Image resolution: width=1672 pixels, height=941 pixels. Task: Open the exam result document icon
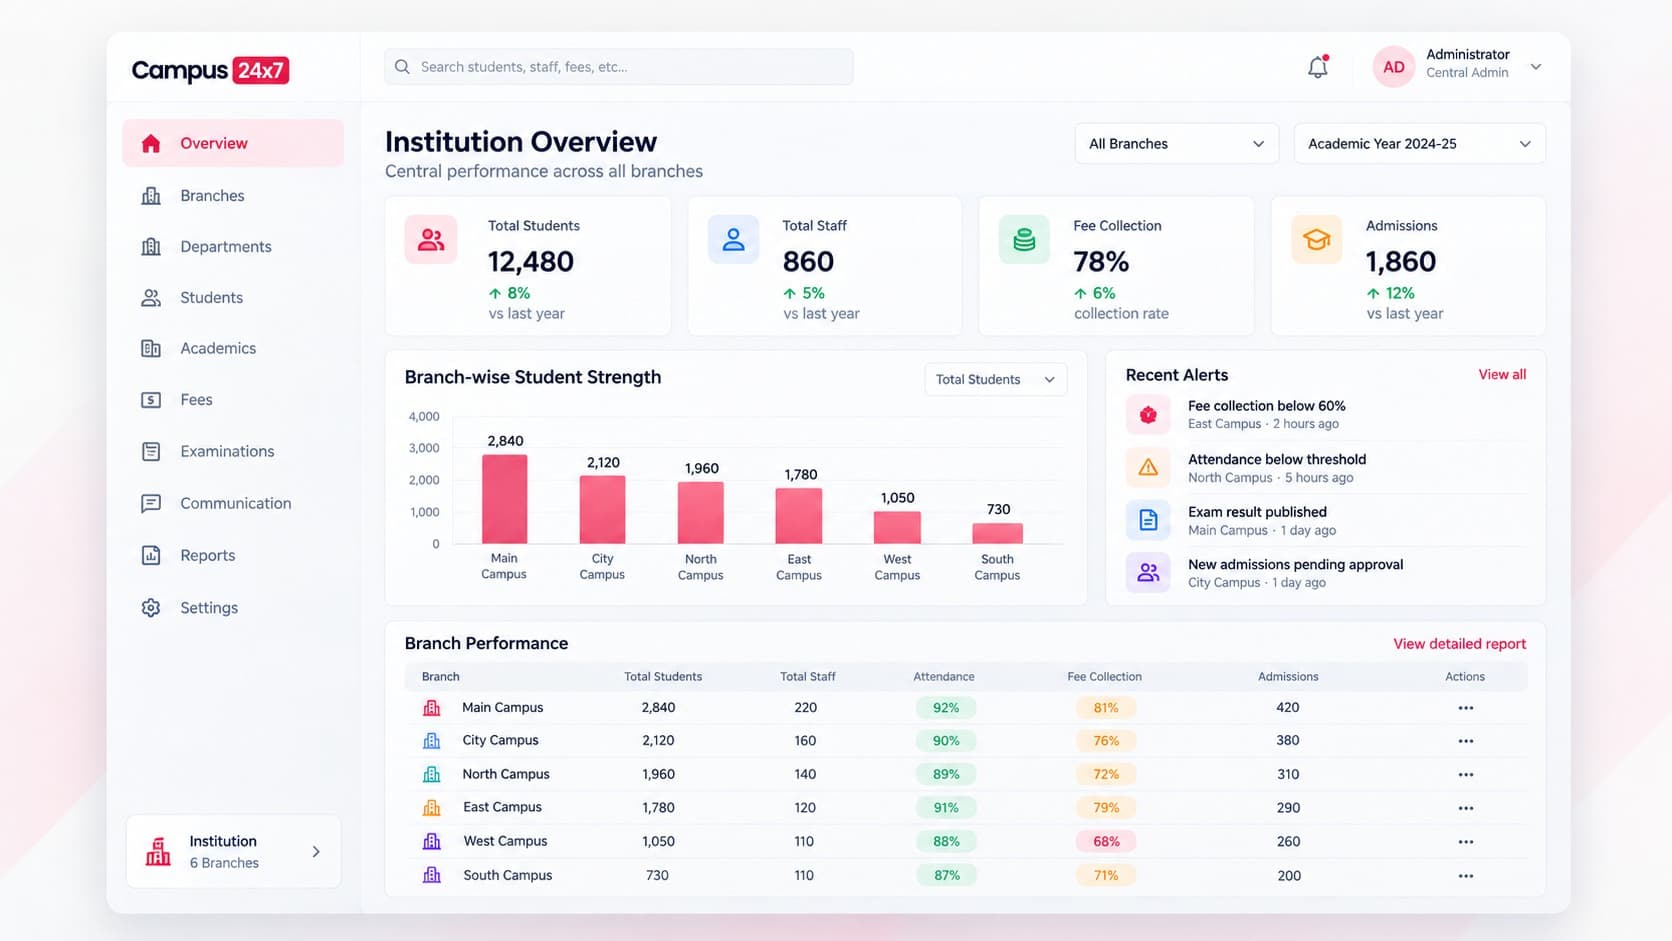pos(1148,520)
